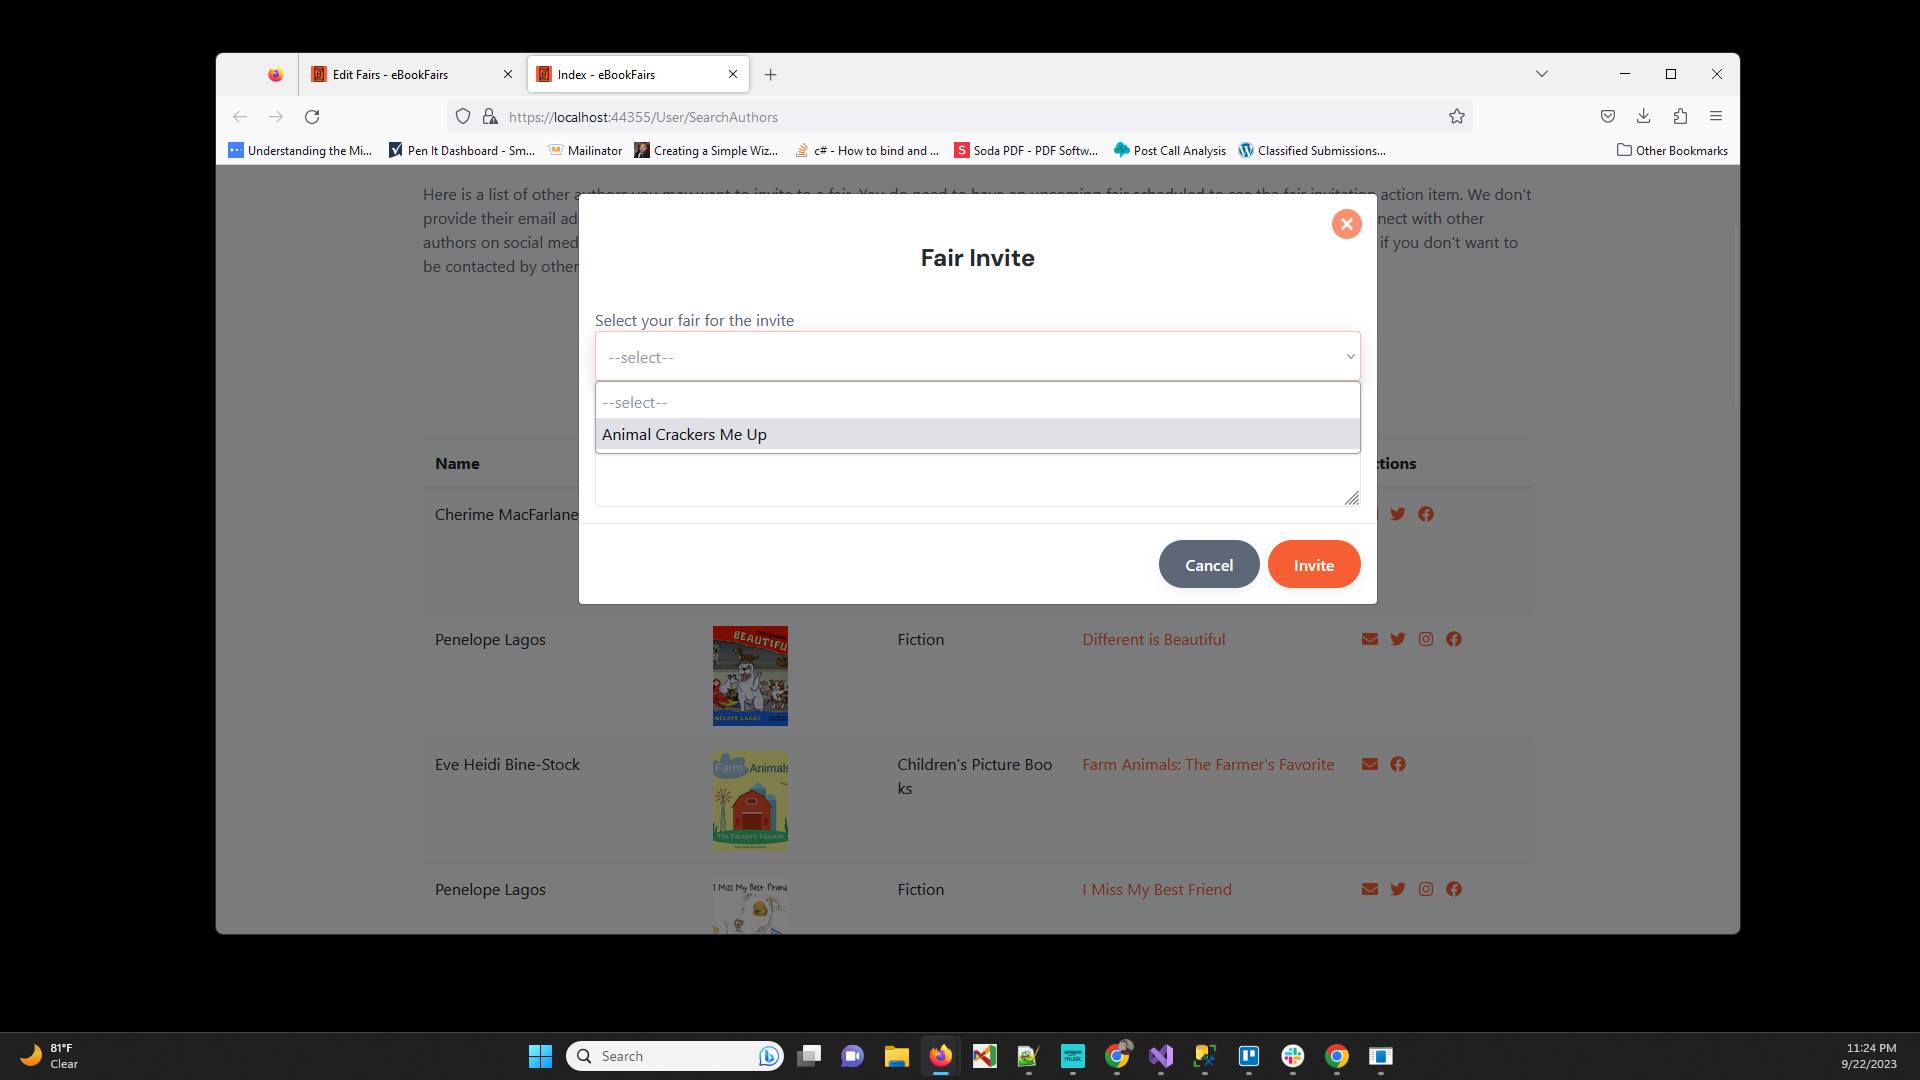Open the Instagram icon beside Different is Beautiful

(x=1425, y=639)
